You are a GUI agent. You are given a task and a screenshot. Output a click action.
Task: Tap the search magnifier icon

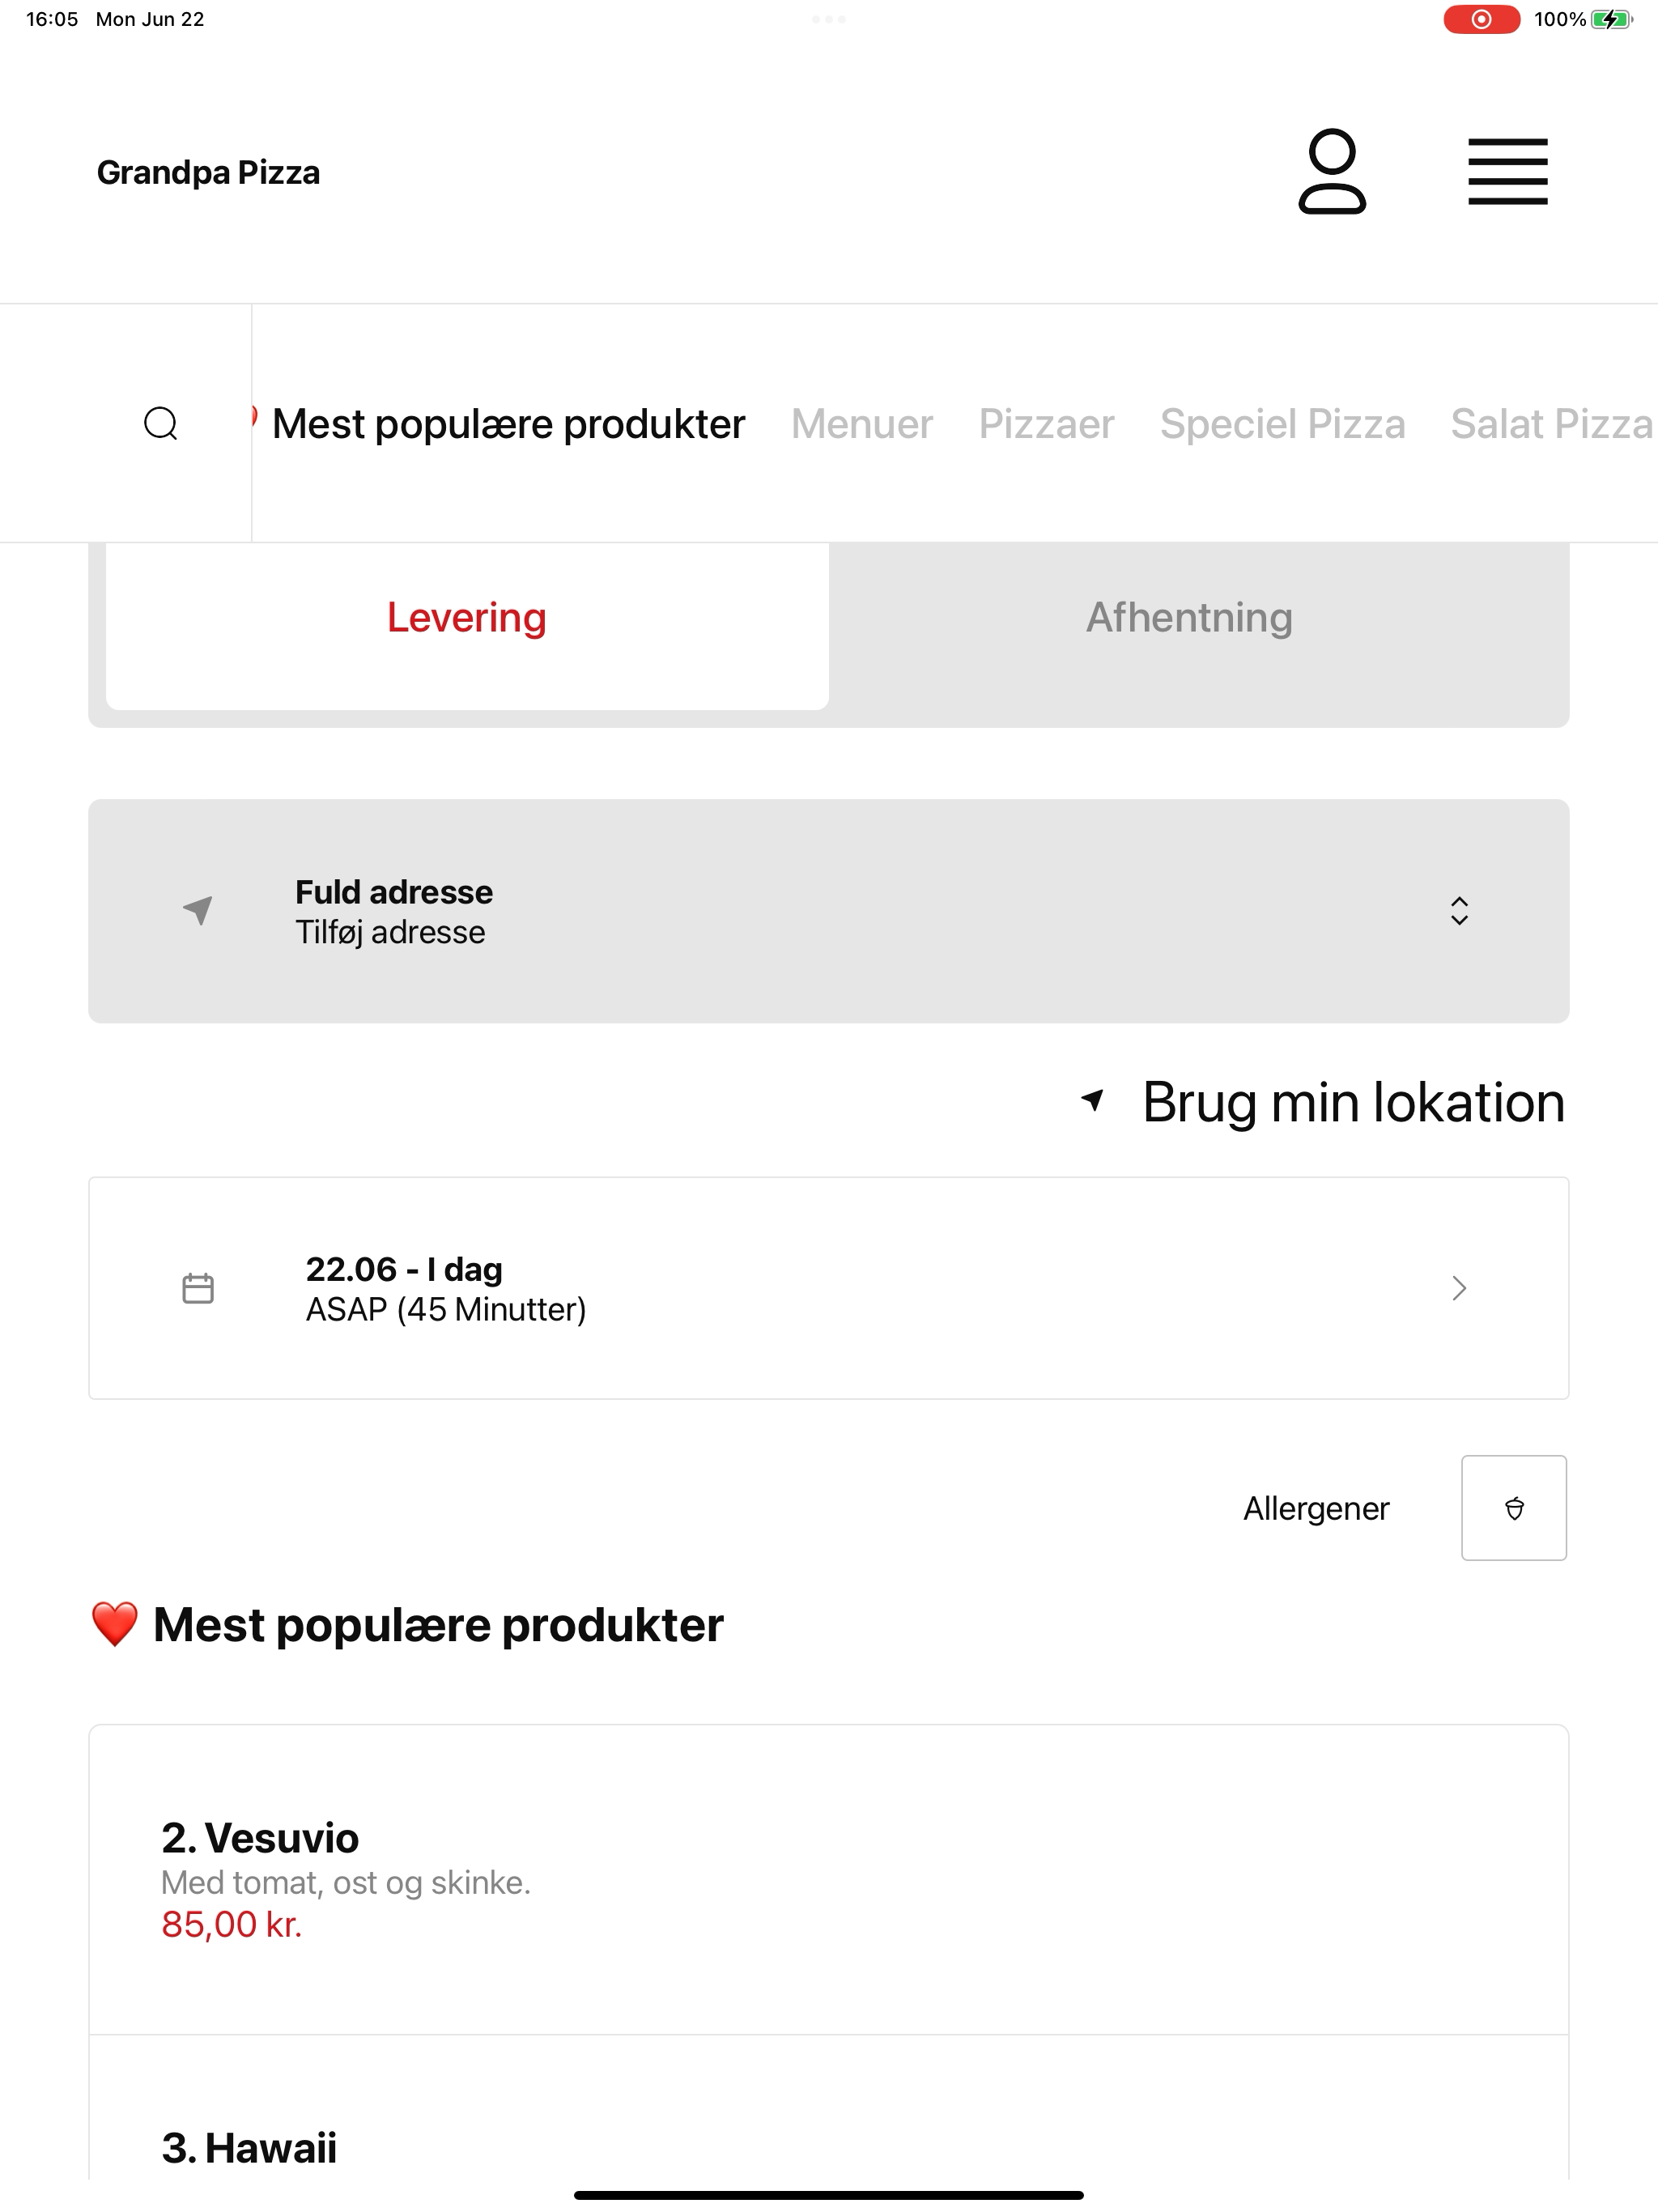click(161, 423)
